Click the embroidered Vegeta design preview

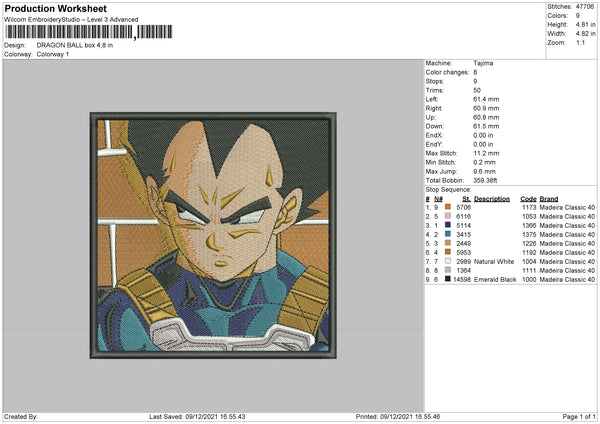(213, 235)
